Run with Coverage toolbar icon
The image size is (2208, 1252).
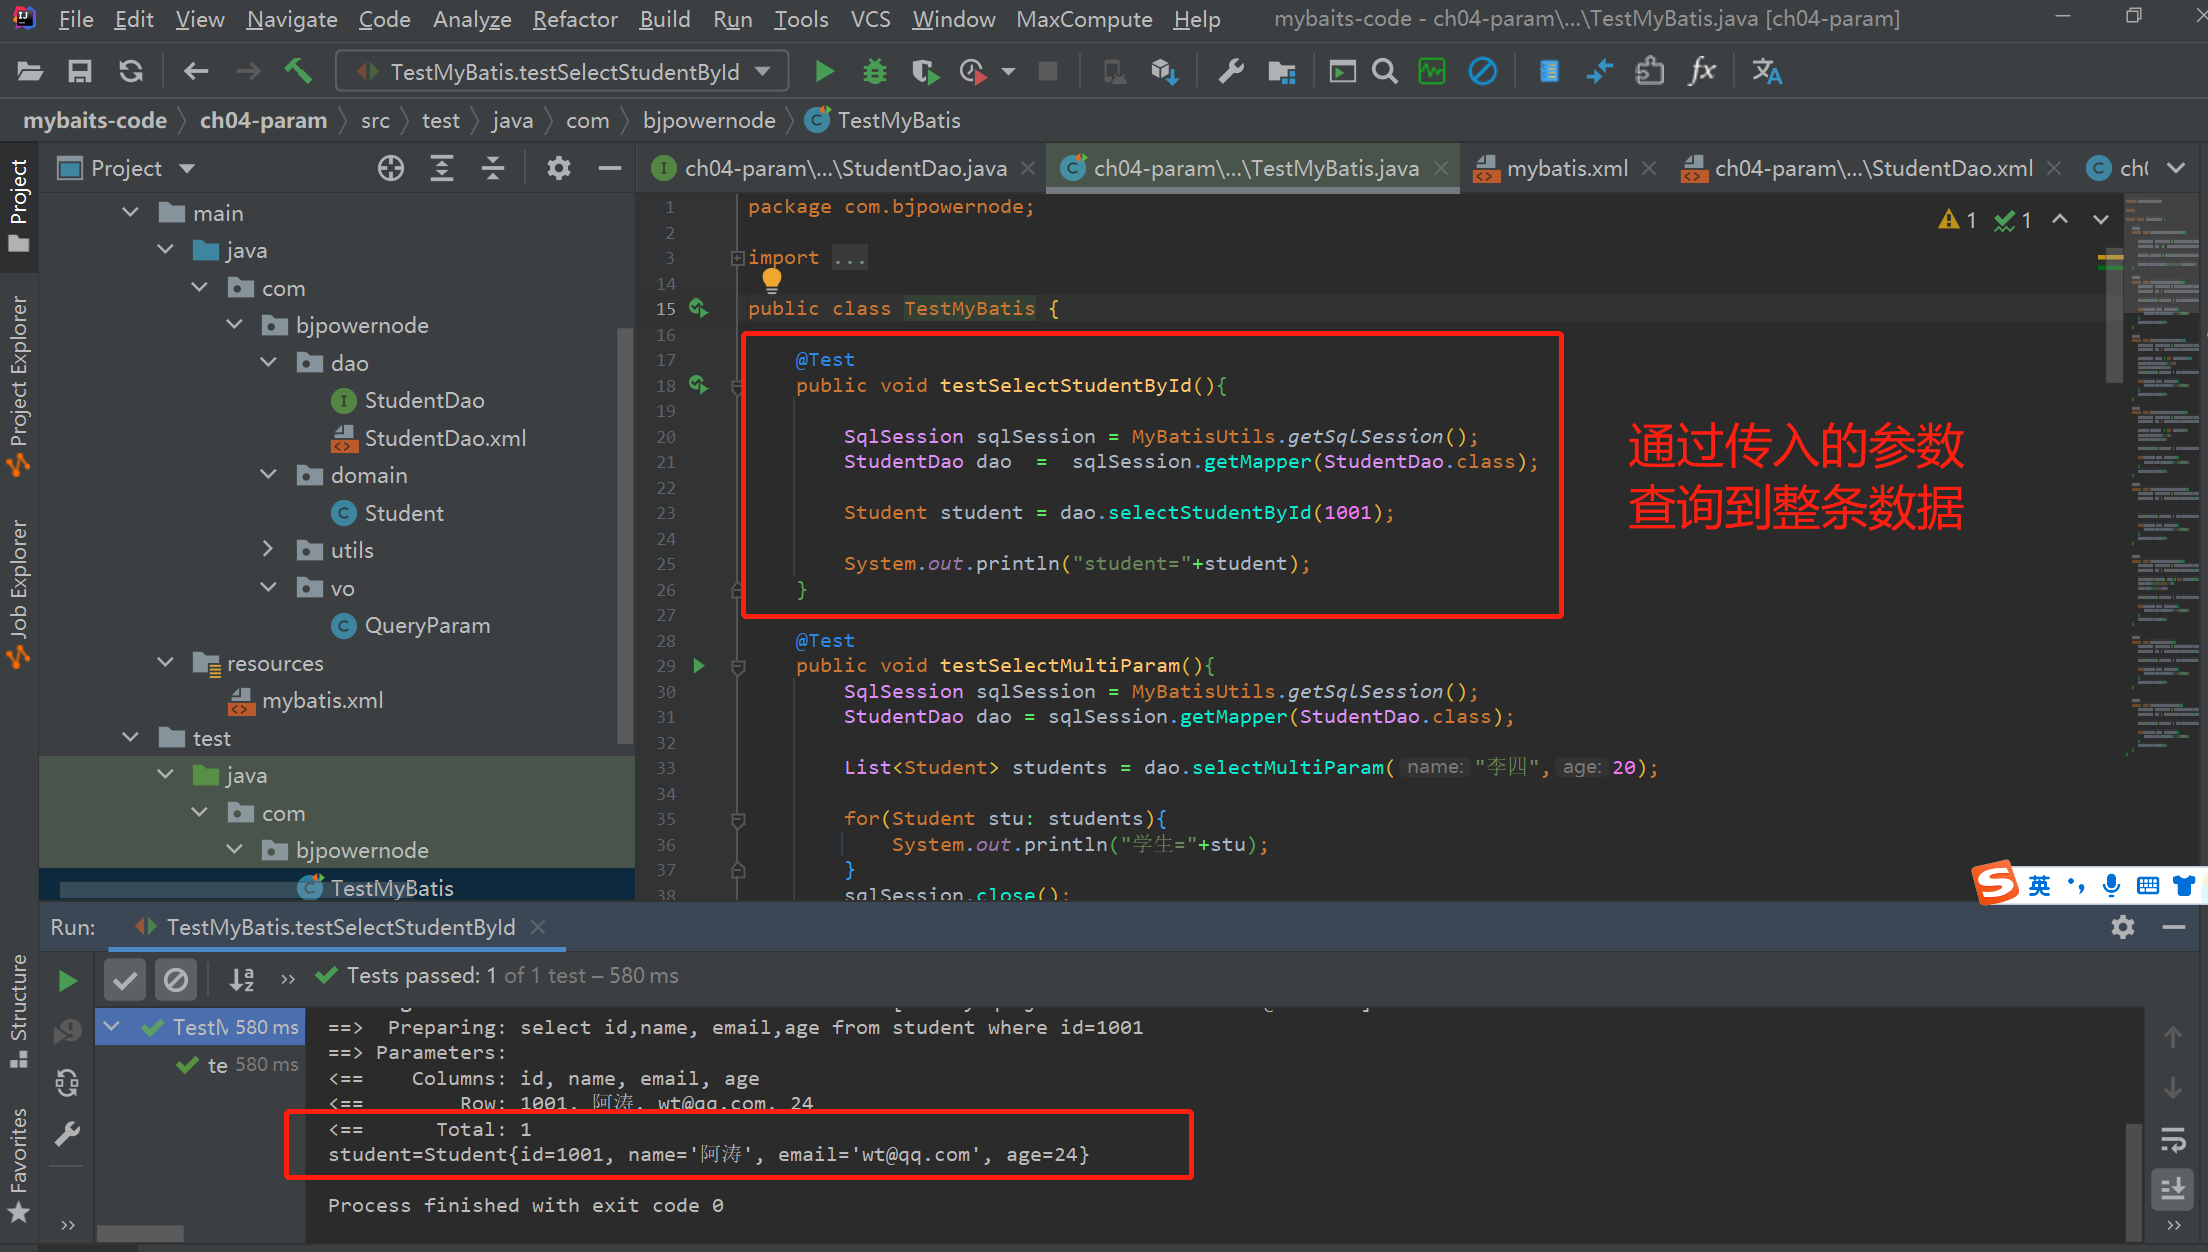[x=924, y=71]
